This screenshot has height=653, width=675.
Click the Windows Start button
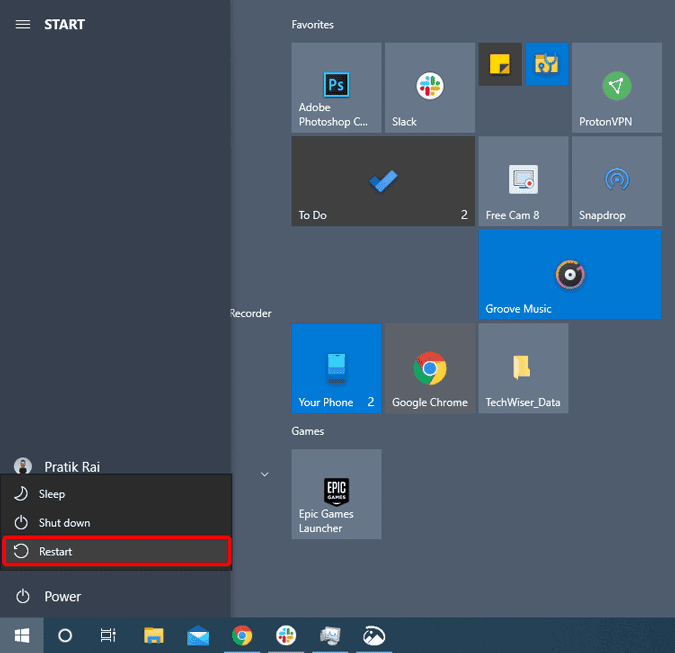click(x=22, y=635)
